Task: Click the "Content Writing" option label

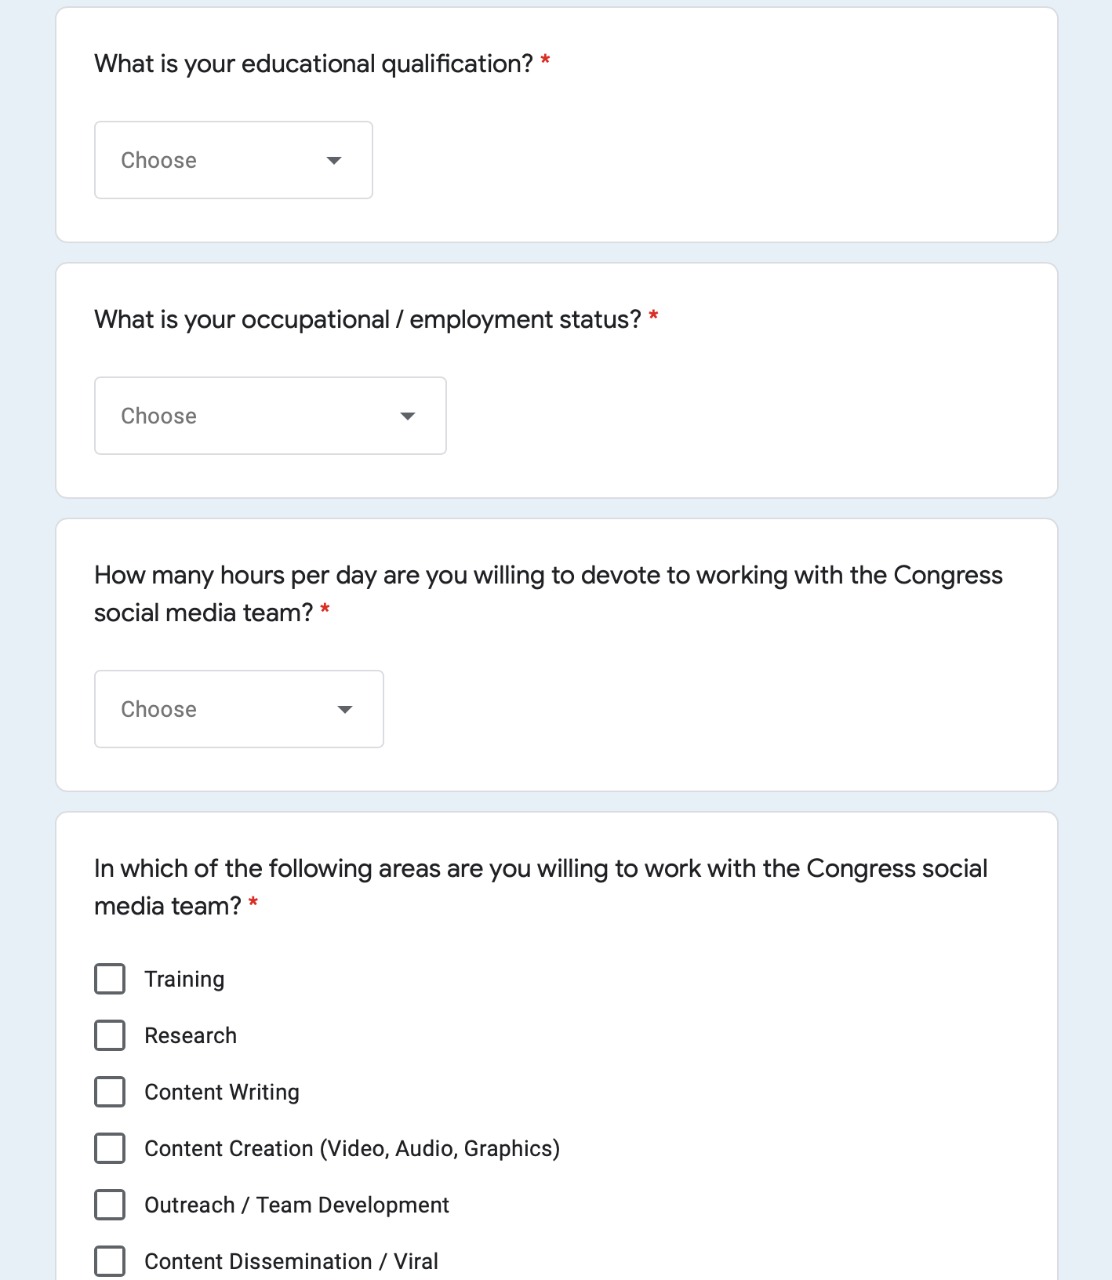Action: tap(221, 1092)
